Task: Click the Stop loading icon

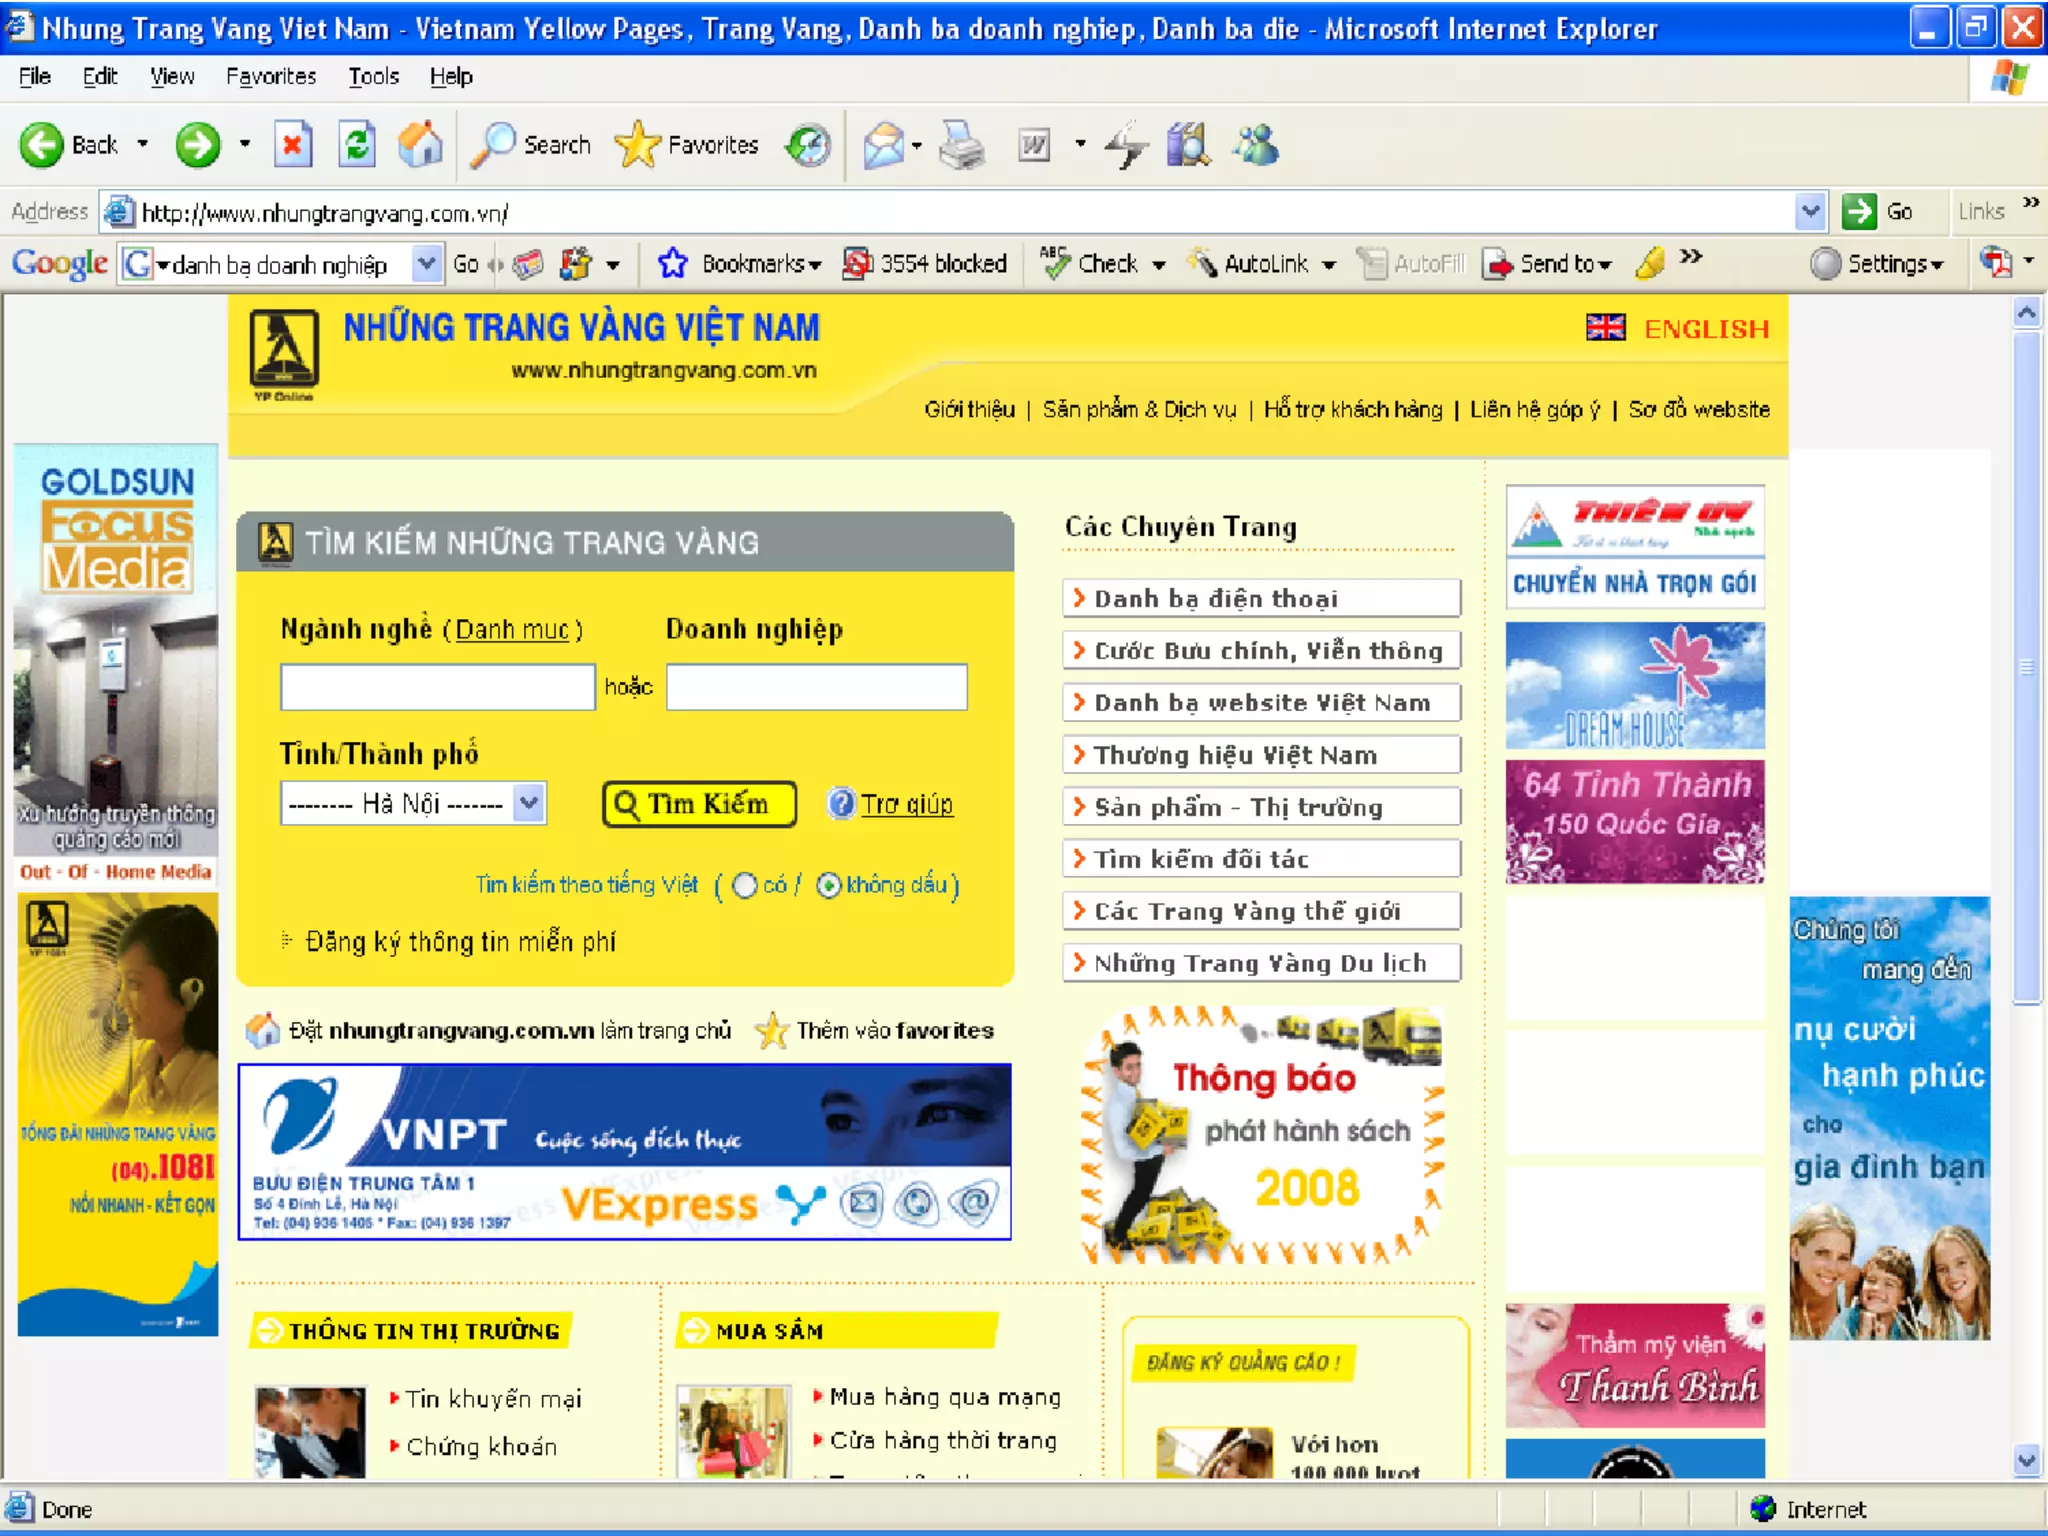Action: point(292,146)
